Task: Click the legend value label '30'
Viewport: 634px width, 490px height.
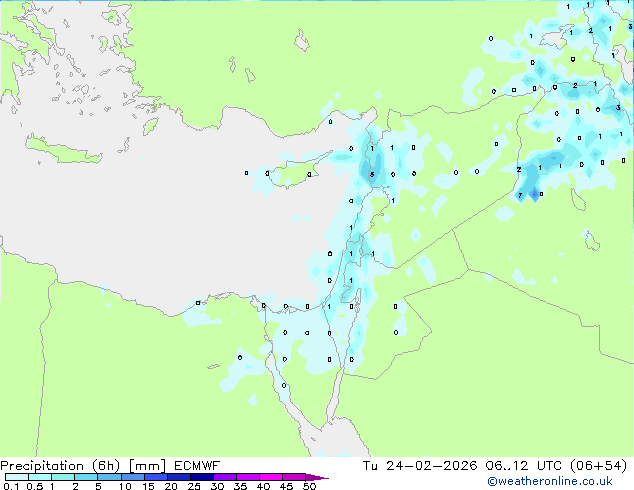Action: click(x=217, y=486)
